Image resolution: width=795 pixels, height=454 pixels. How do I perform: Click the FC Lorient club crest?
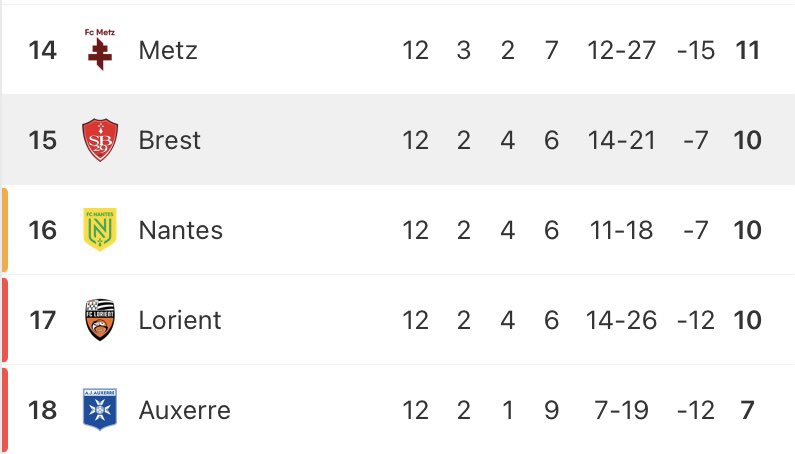point(100,320)
